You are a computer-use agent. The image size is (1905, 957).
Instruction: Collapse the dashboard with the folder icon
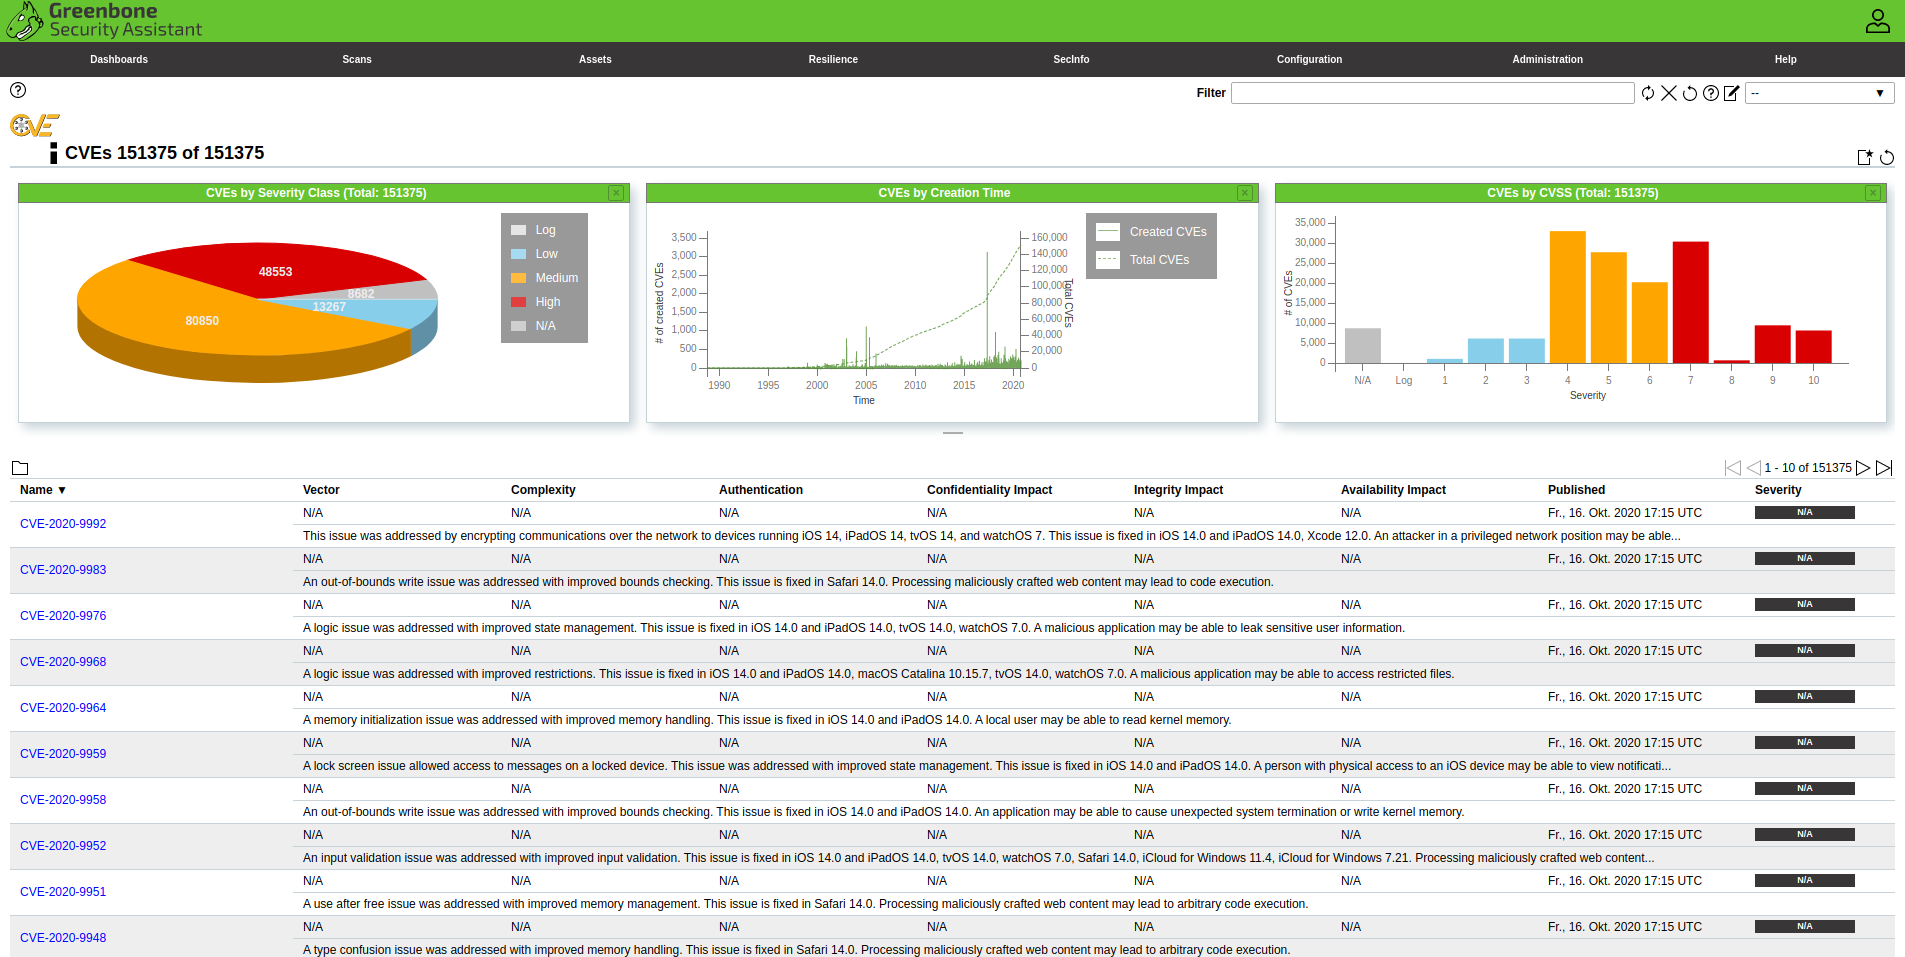click(x=20, y=468)
